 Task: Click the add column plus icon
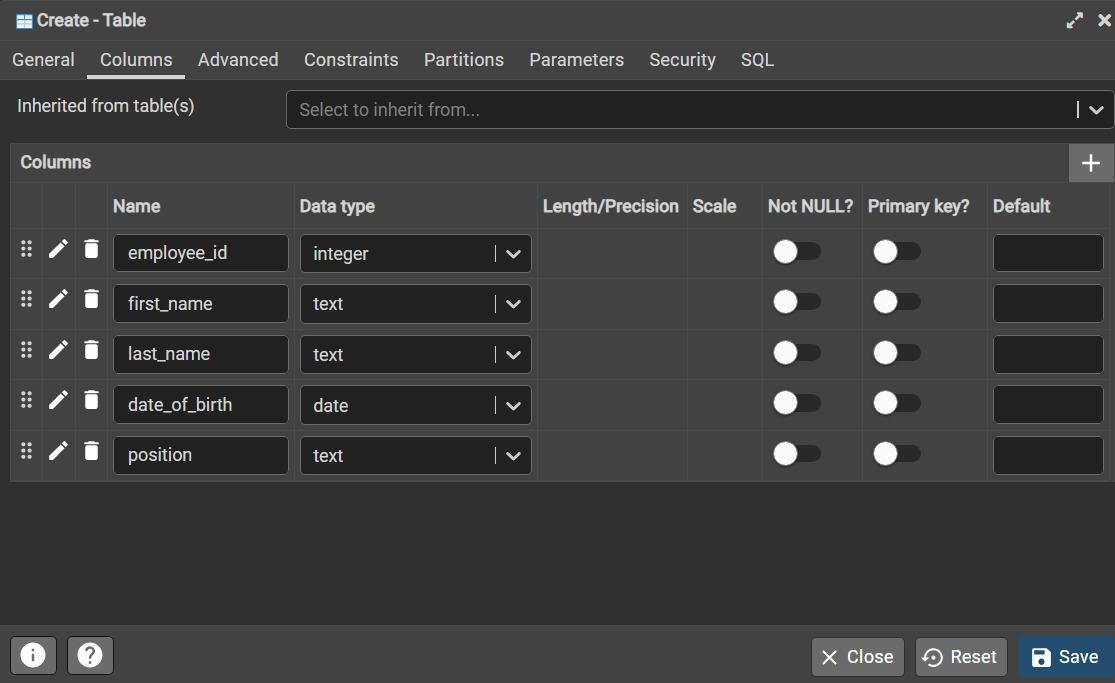coord(1091,163)
